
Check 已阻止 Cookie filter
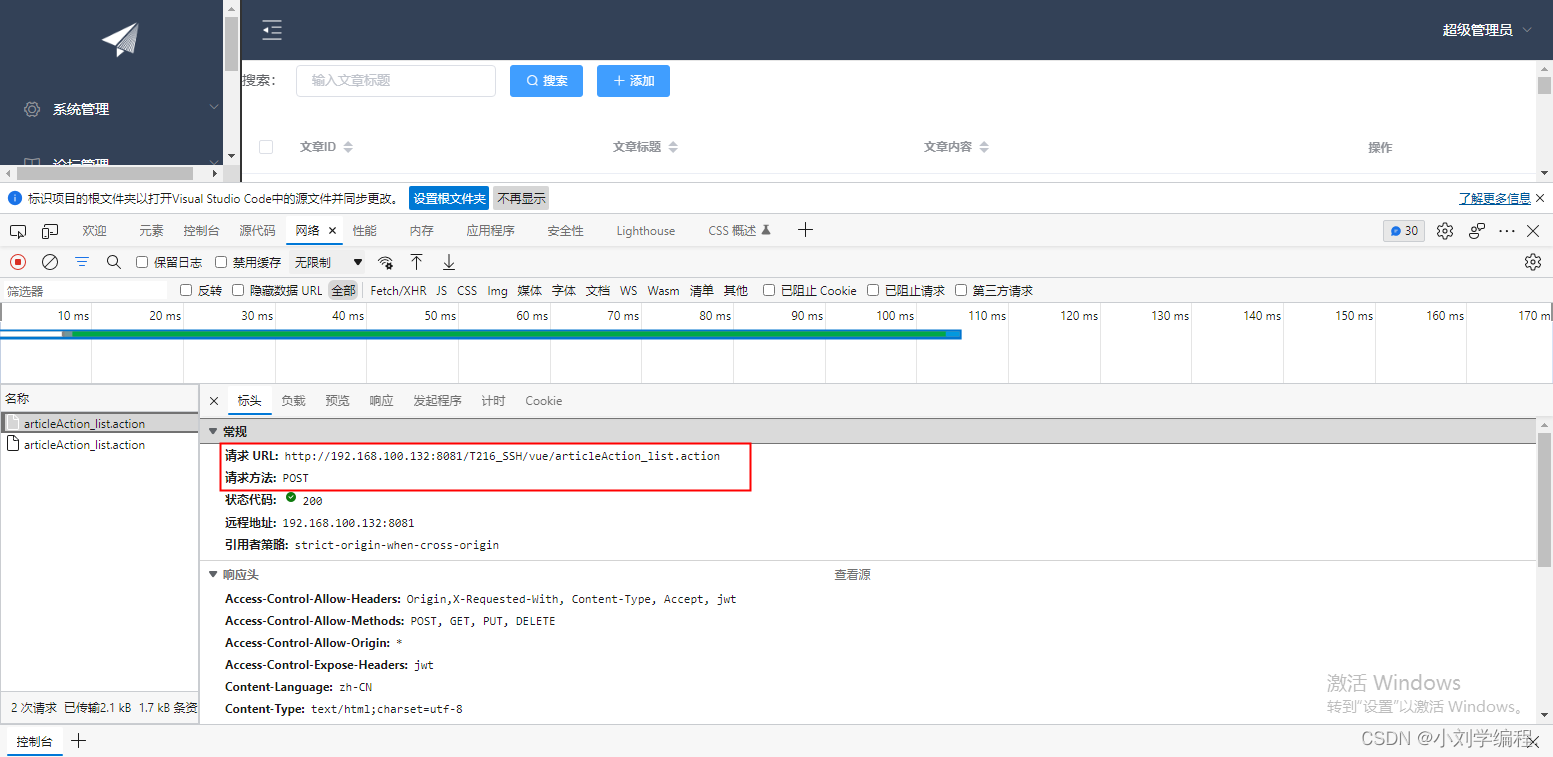(769, 290)
